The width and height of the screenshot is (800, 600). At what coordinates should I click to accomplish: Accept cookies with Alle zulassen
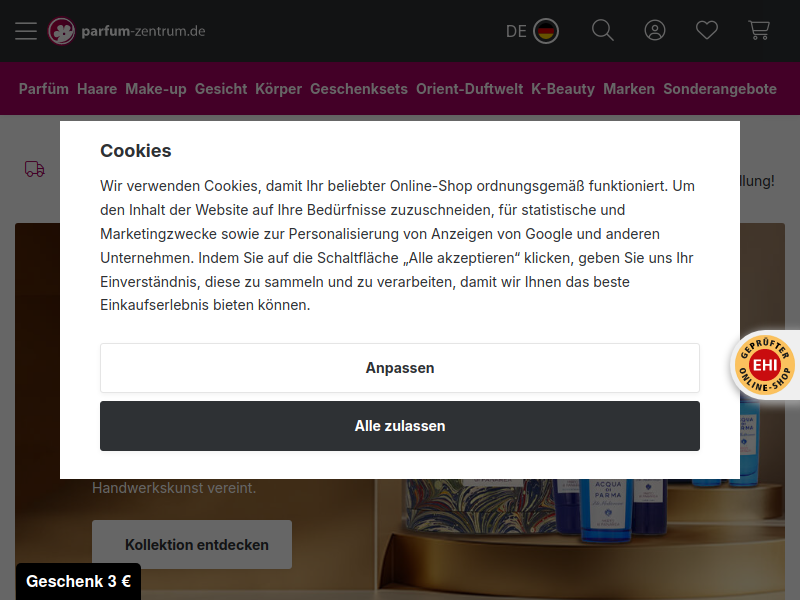(x=400, y=426)
